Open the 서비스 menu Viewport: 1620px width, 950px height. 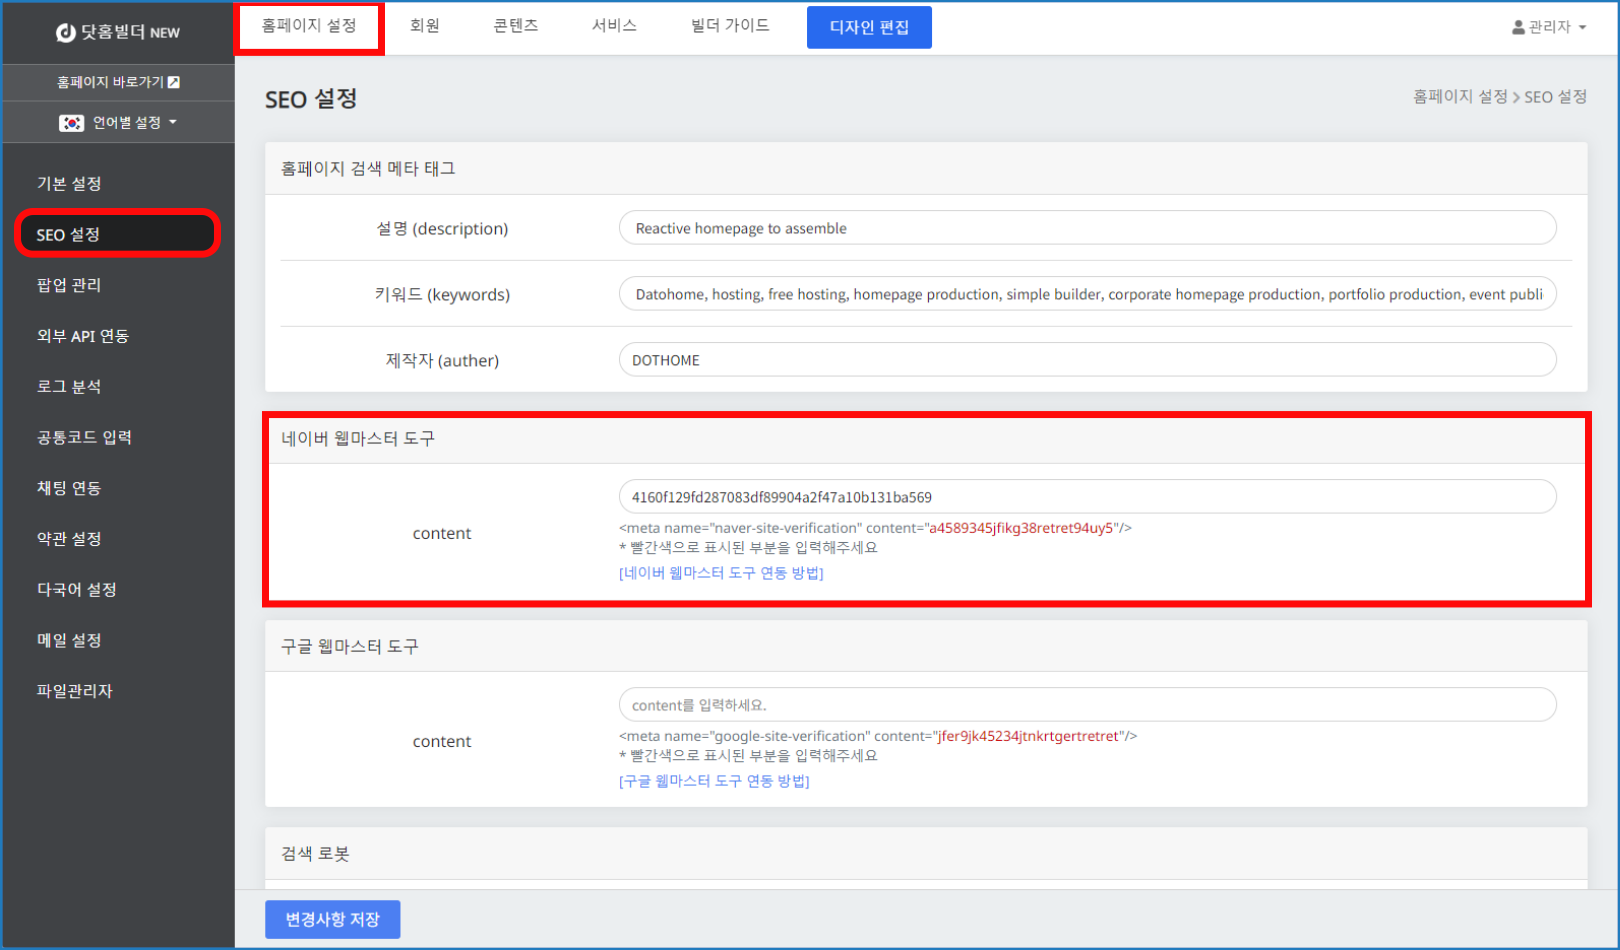[614, 26]
